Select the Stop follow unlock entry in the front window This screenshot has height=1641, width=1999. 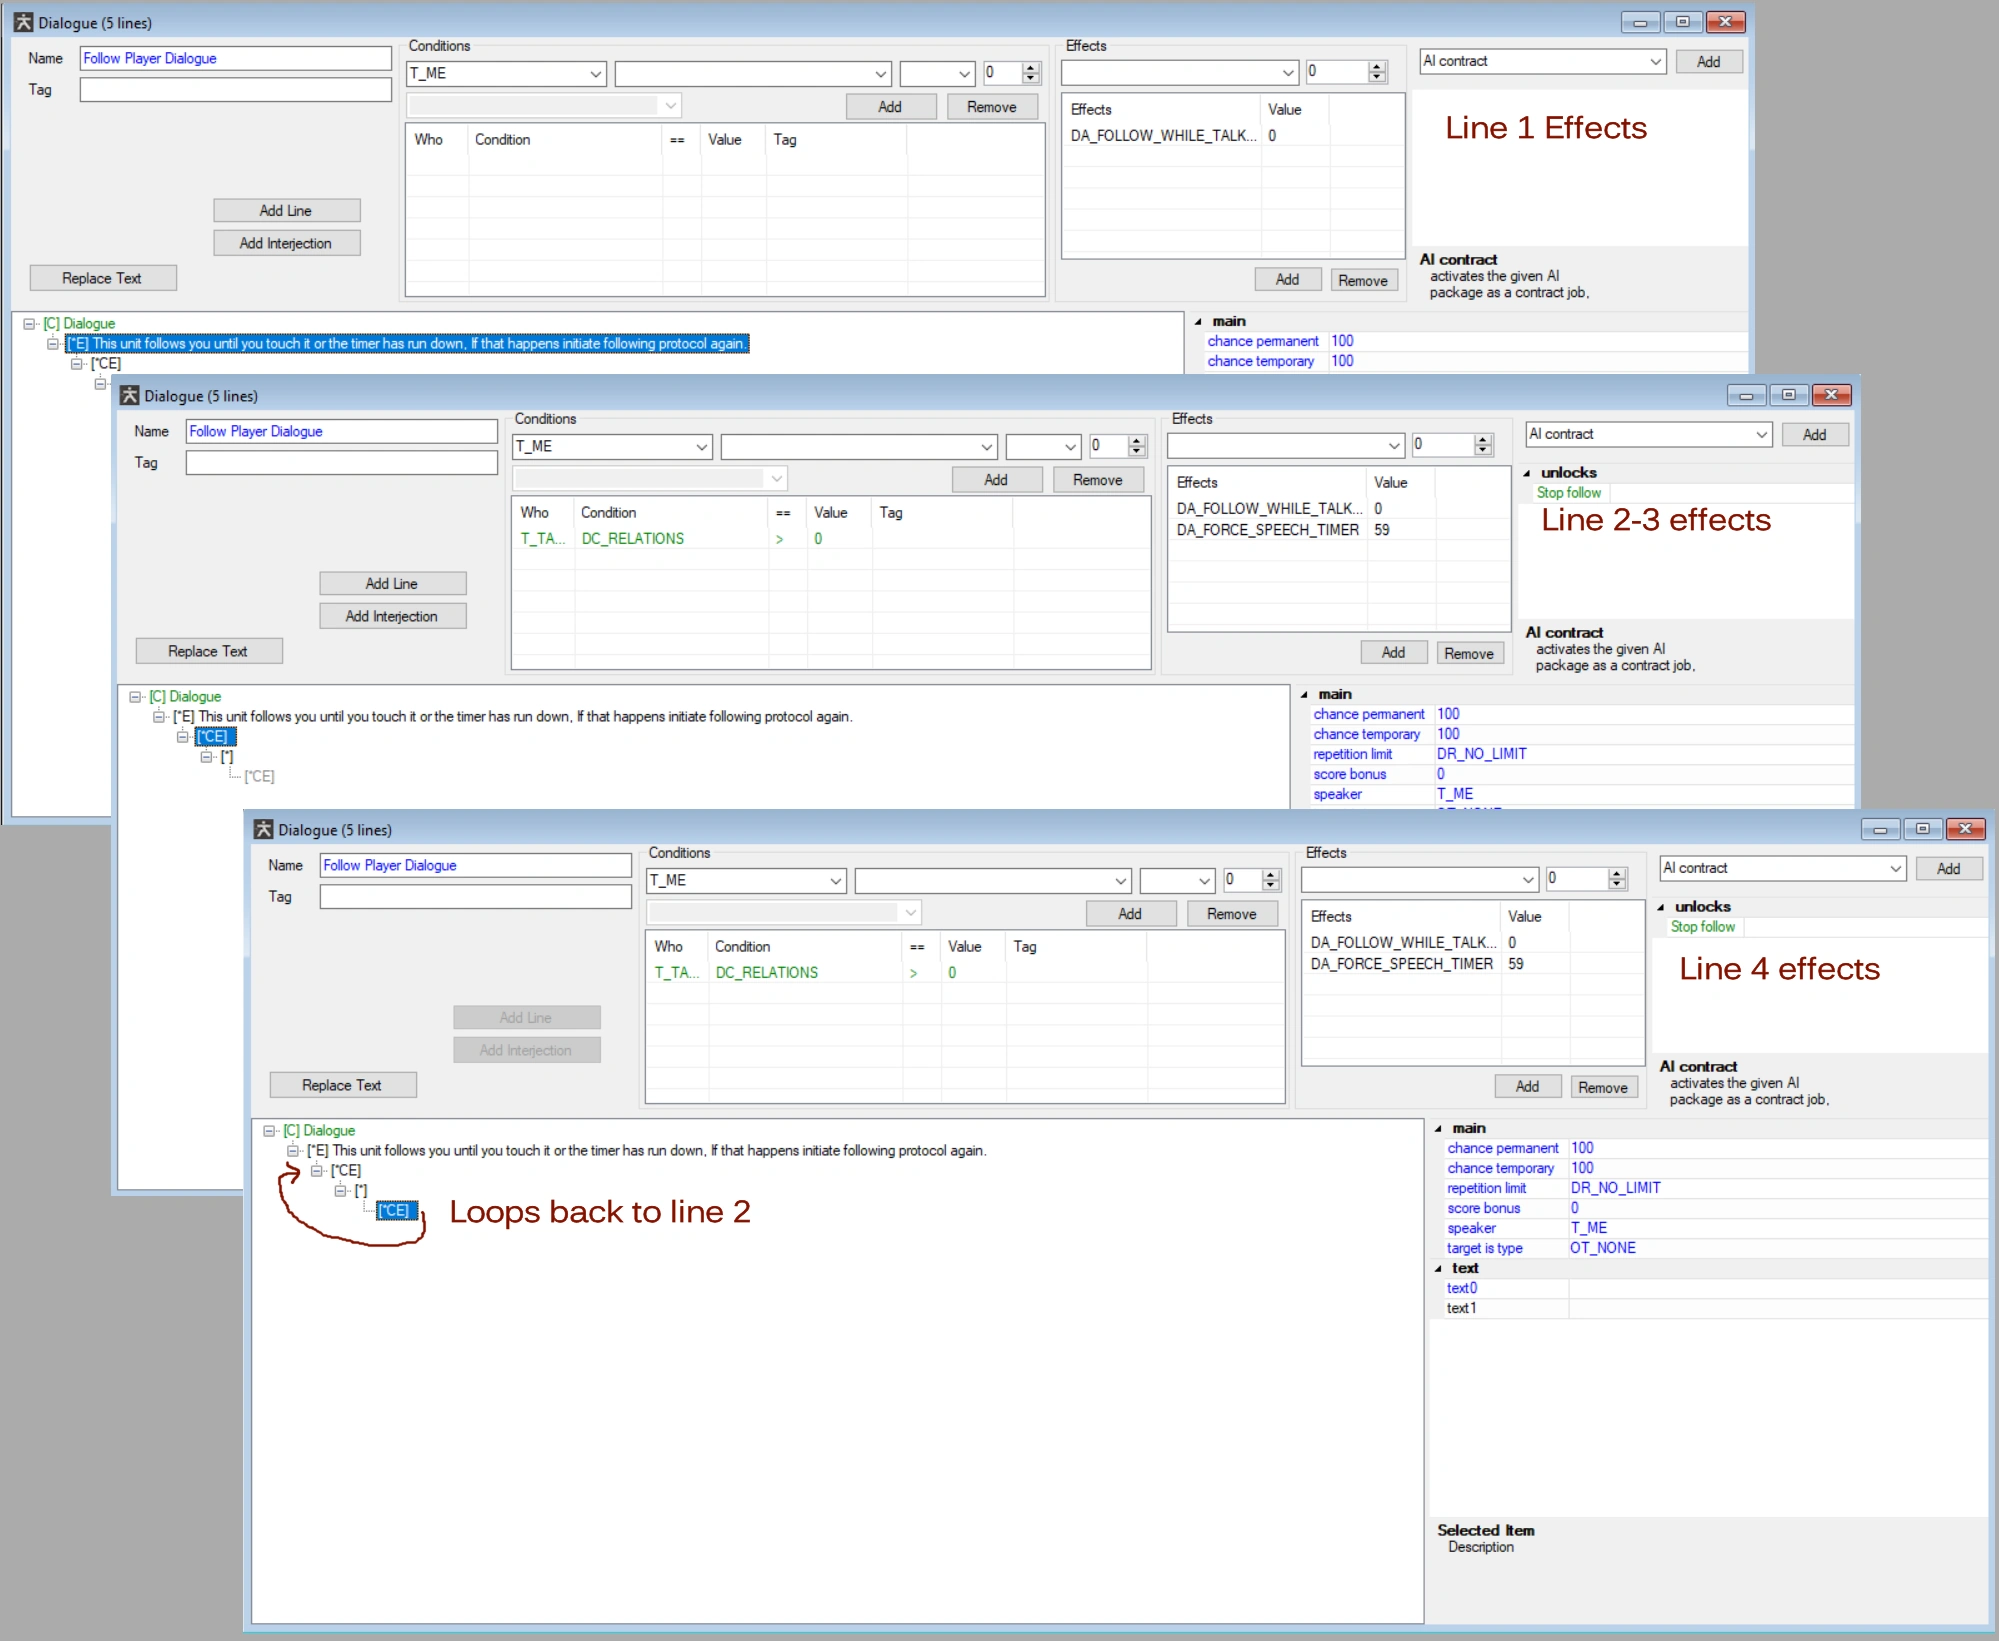(x=1702, y=927)
